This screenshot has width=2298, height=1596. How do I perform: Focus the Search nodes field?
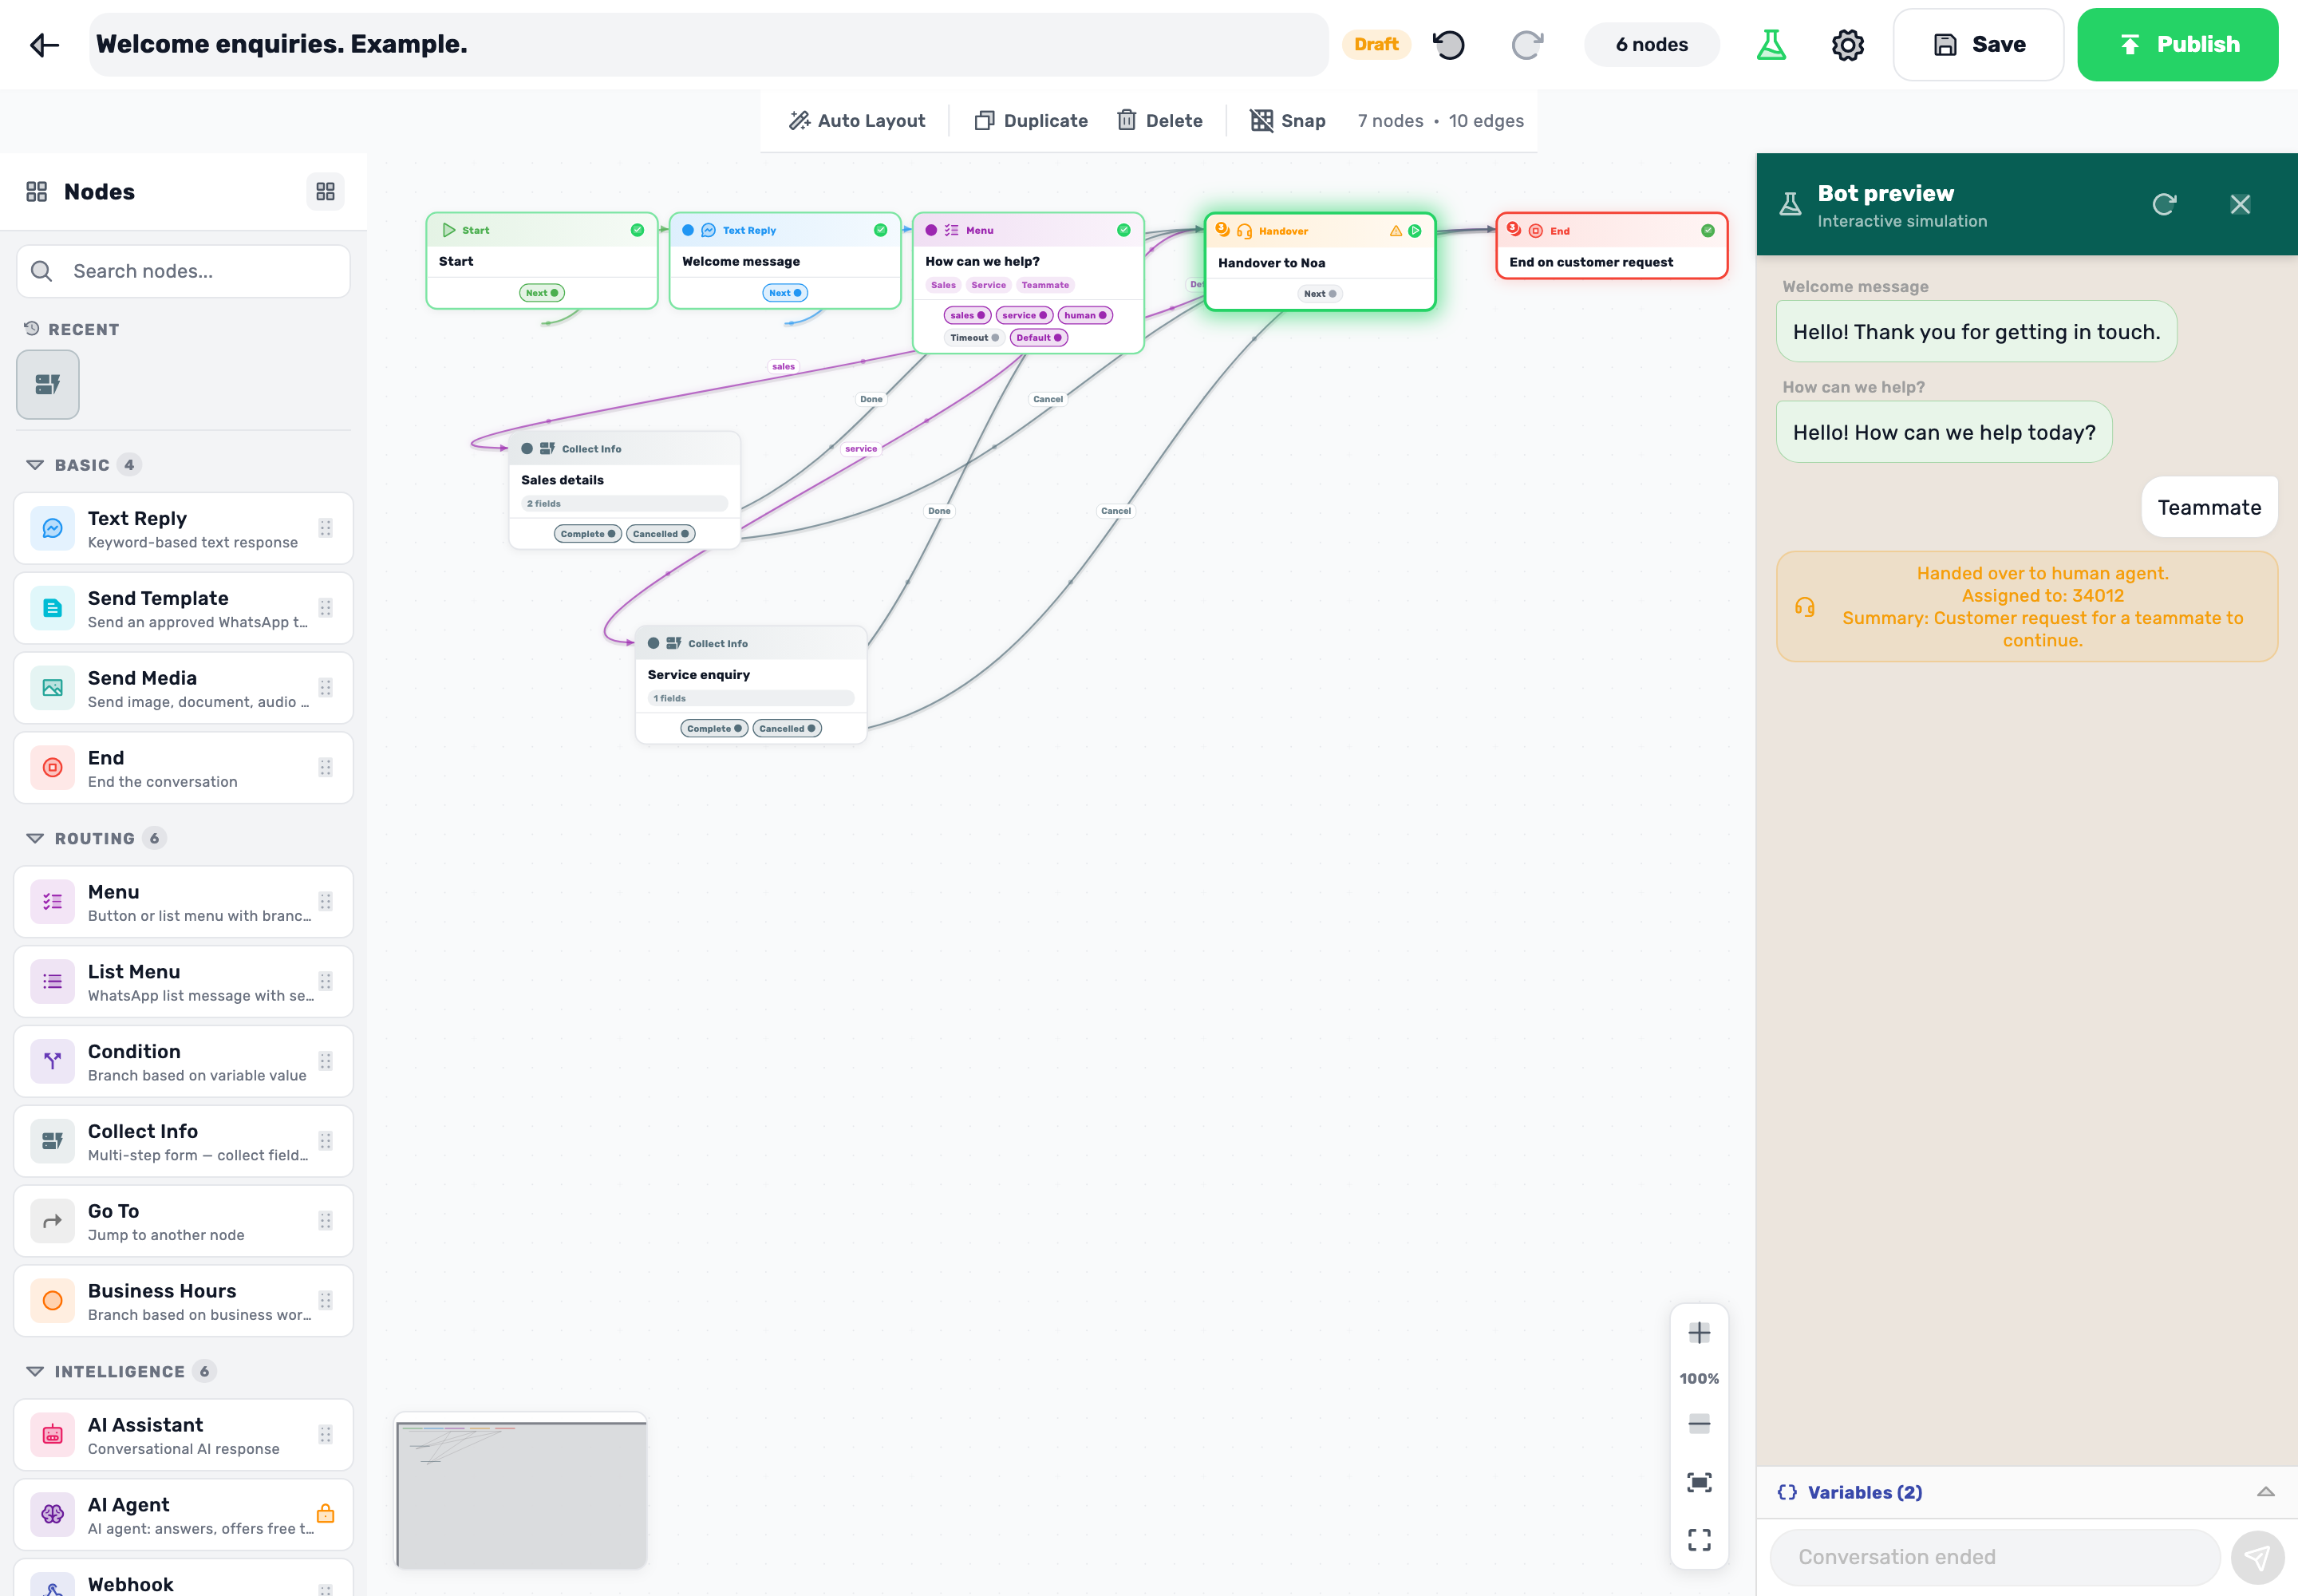[184, 271]
